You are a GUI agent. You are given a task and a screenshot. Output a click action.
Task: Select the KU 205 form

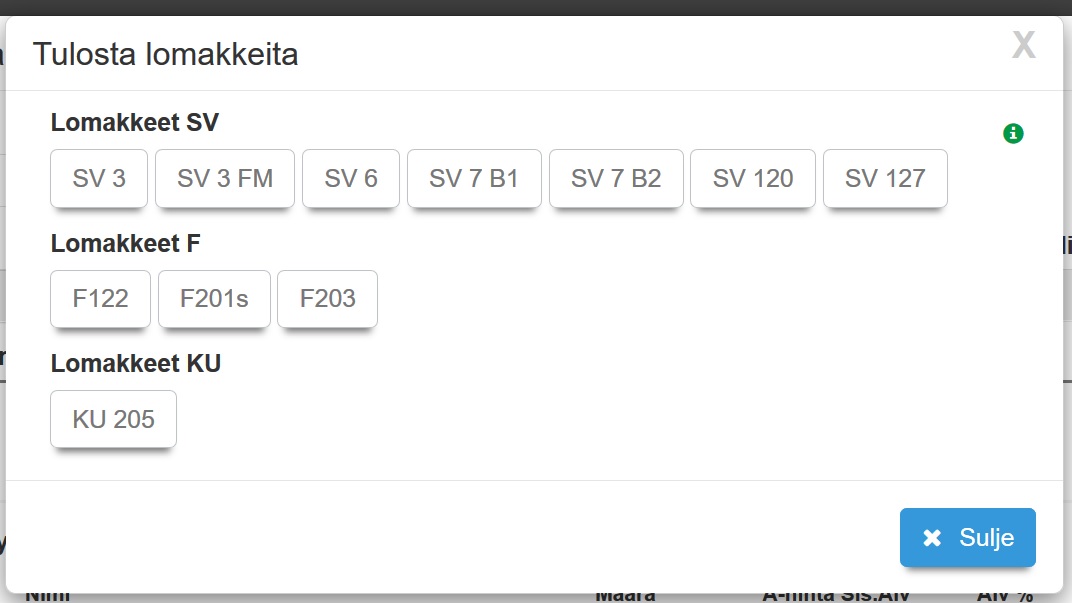[113, 419]
